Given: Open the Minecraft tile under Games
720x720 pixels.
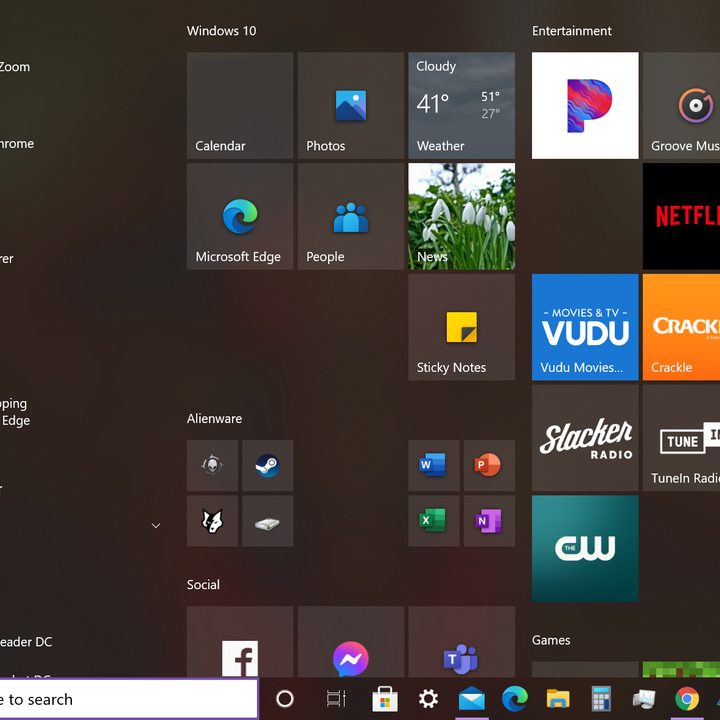Looking at the screenshot, I should (681, 669).
